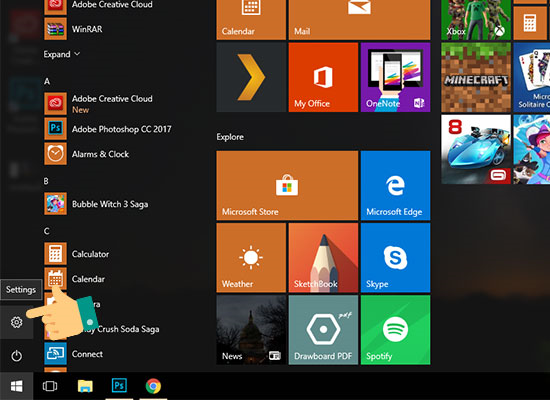
Task: Launch File Explorer from taskbar
Action: coord(85,386)
